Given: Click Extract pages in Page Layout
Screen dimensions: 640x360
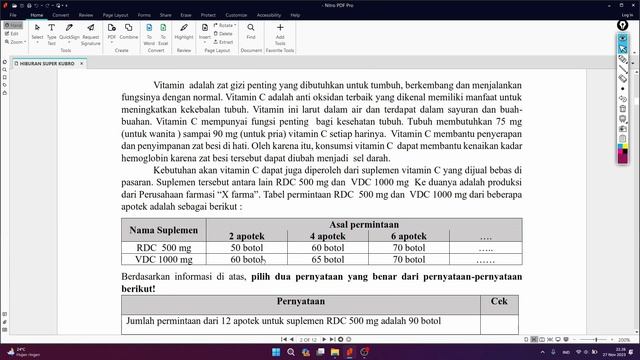Looking at the screenshot, I should coord(223,42).
